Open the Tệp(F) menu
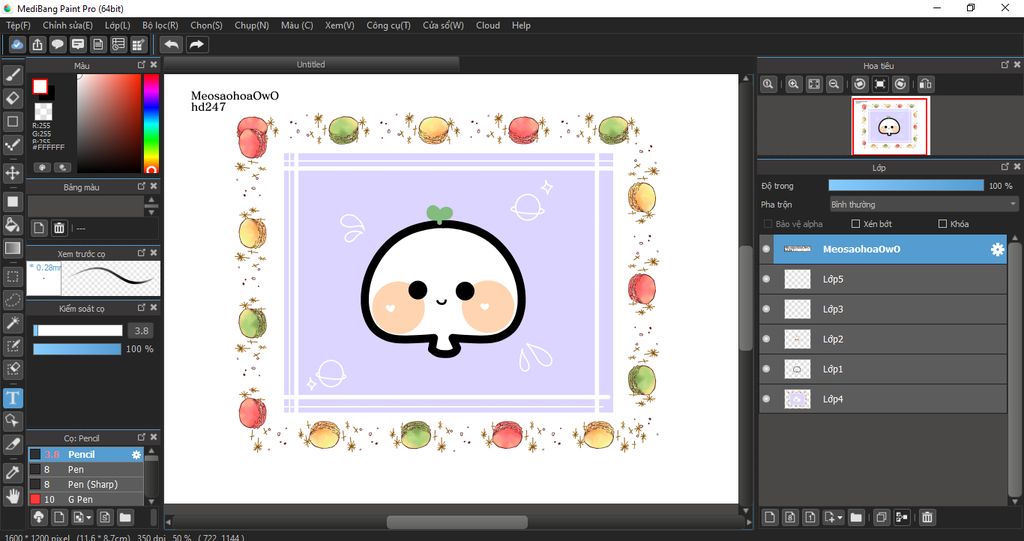 pyautogui.click(x=18, y=25)
